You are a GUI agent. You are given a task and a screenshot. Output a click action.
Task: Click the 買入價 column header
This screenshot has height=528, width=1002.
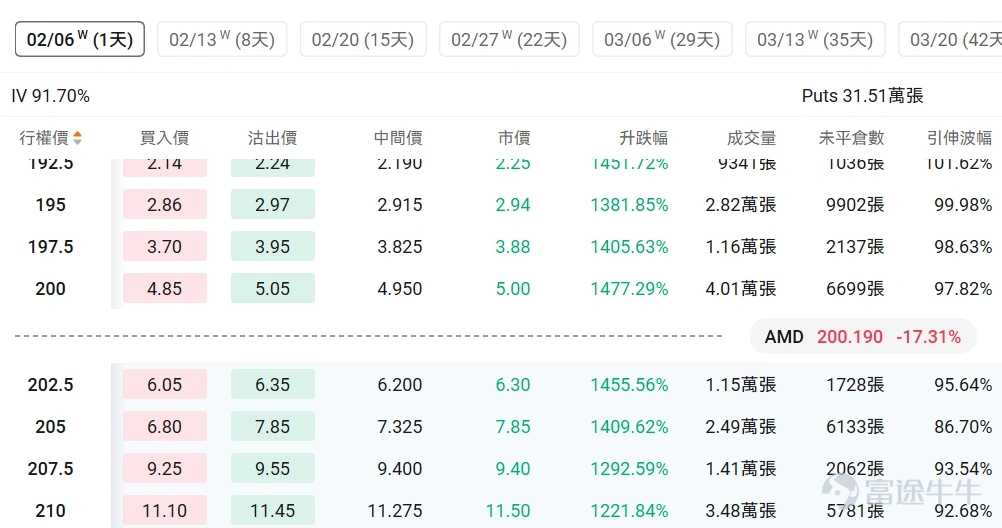(164, 137)
